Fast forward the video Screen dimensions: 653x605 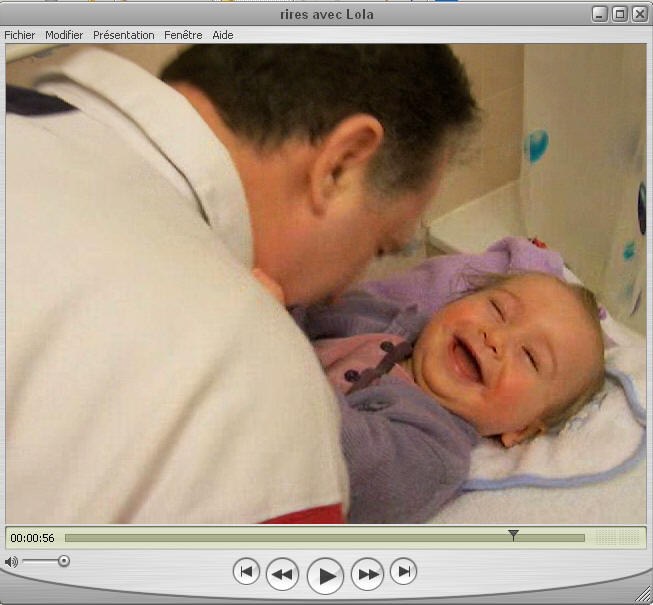[368, 574]
